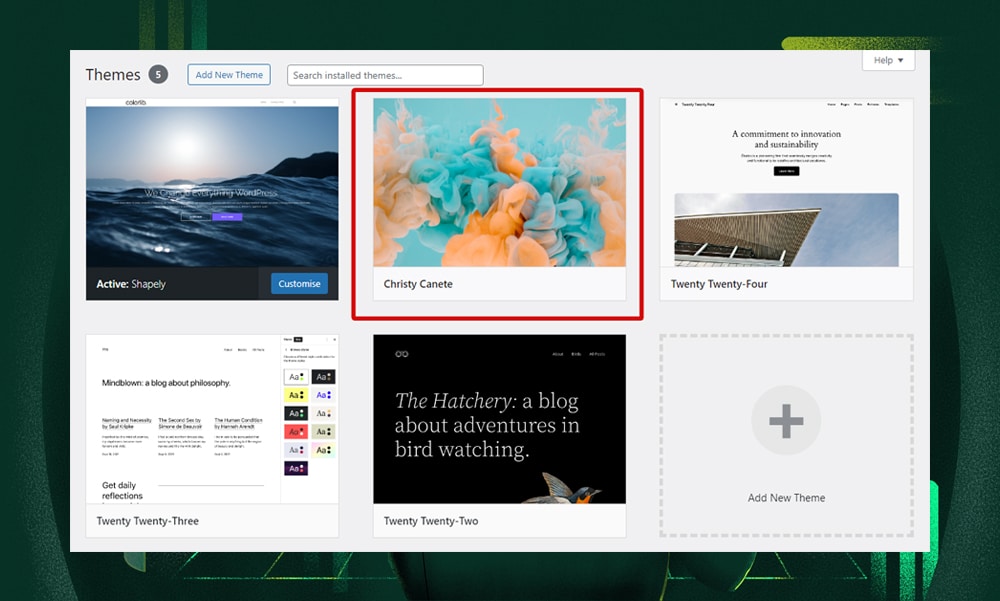Click the plus icon to add a new theme
The image size is (1000, 601).
click(x=786, y=420)
